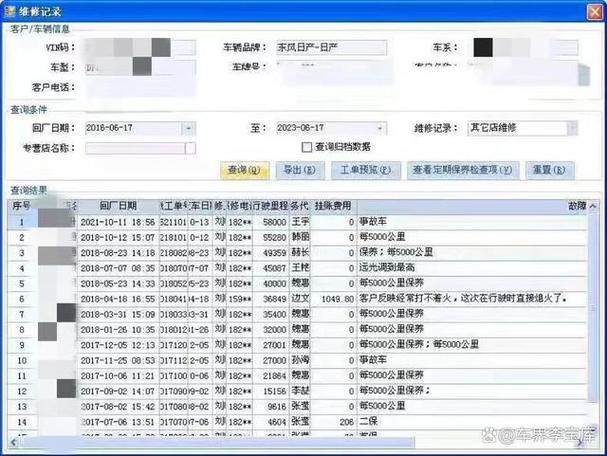The image size is (607, 456).
Task: Sort by 挂账费用 column header
Action: [333, 206]
